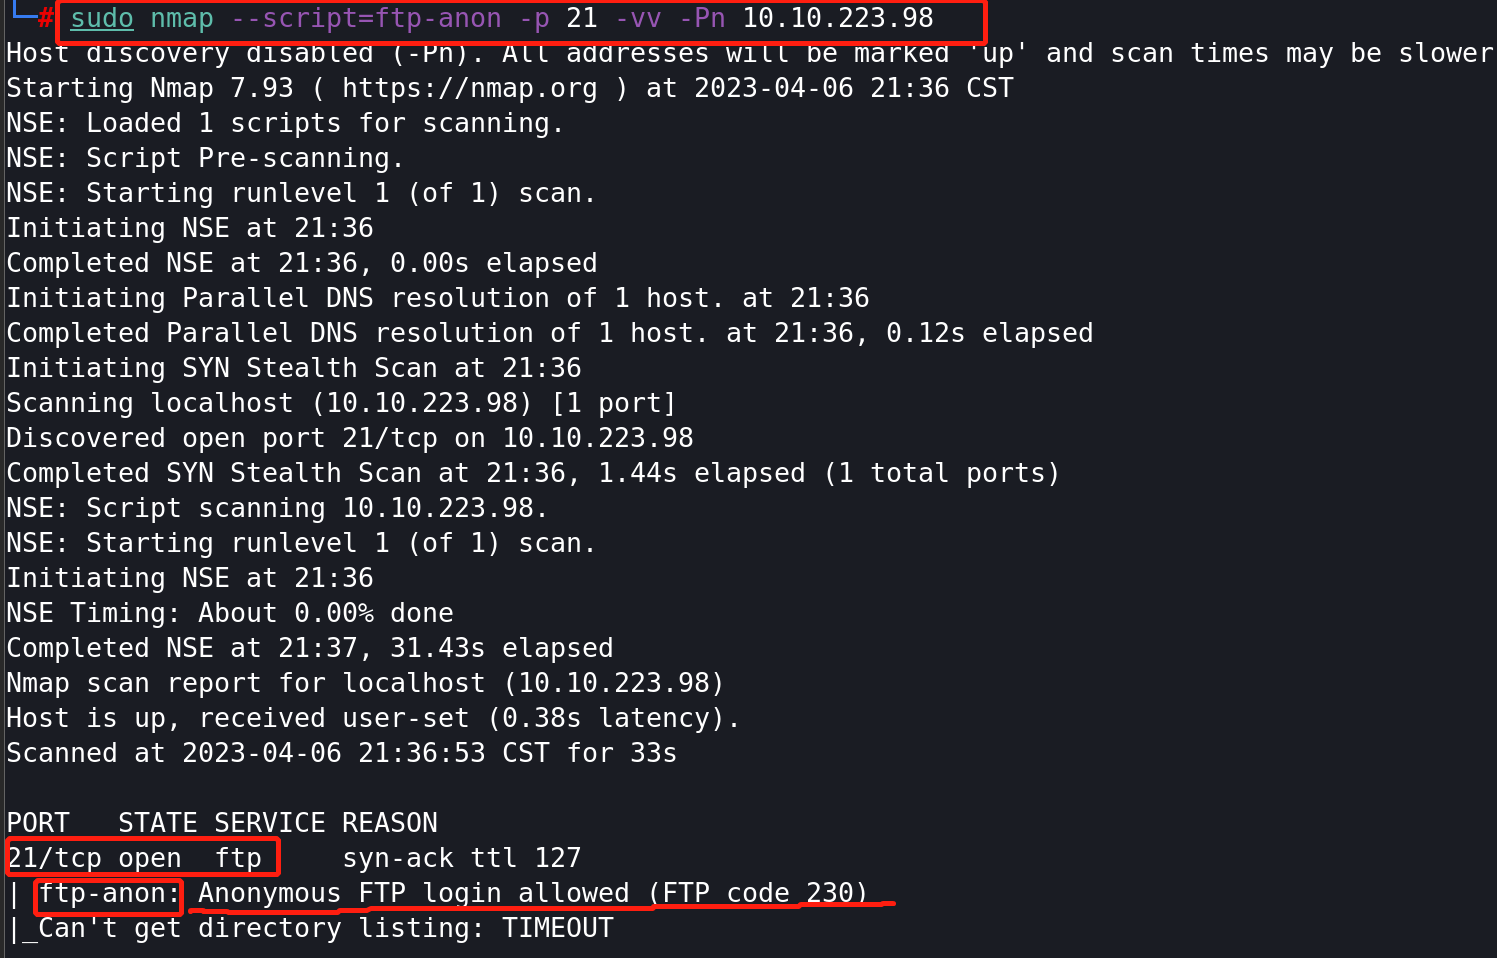
Task: Click the REASON column header
Action: pyautogui.click(x=390, y=823)
